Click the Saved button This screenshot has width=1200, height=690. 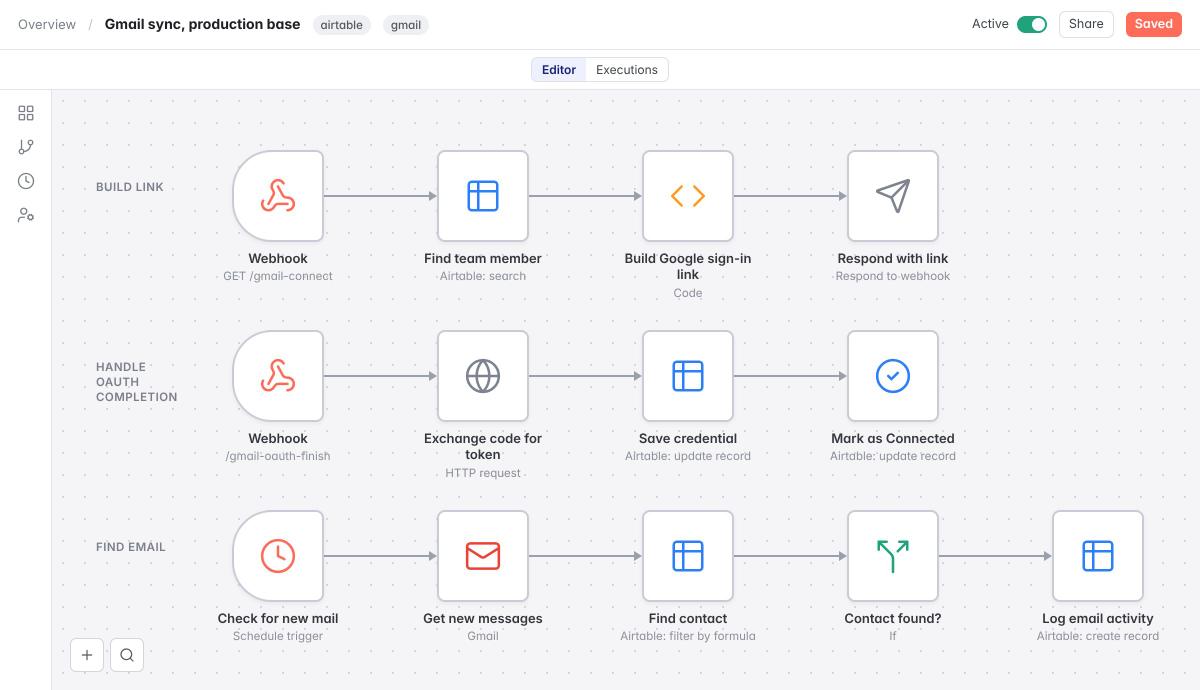click(x=1153, y=24)
